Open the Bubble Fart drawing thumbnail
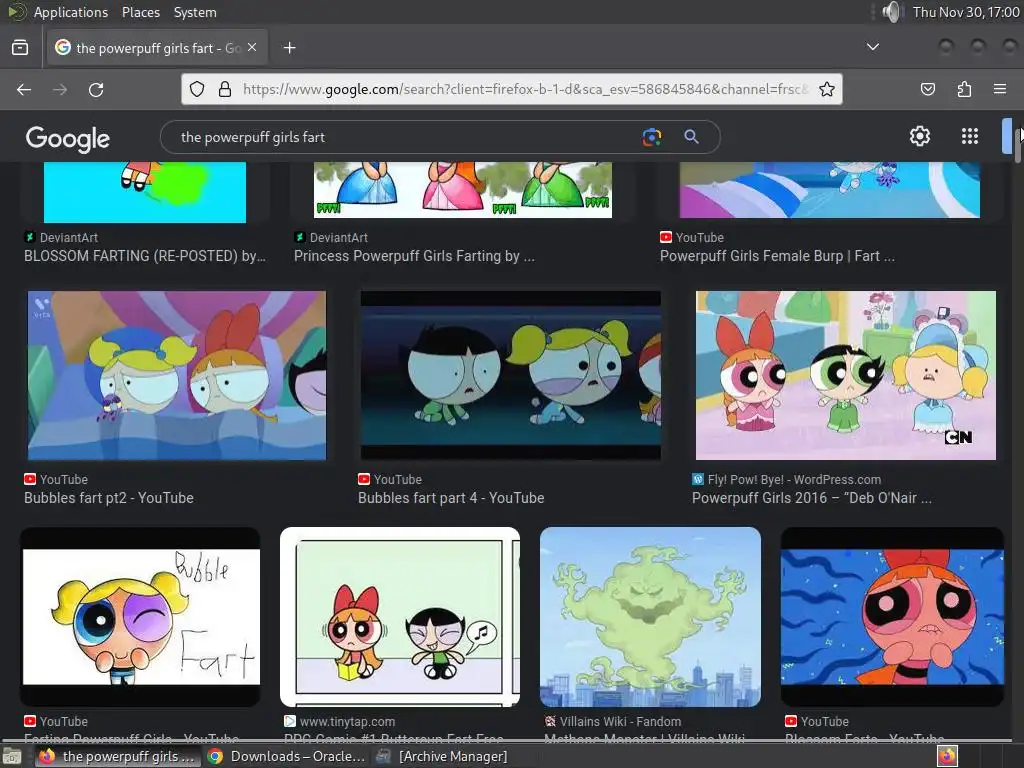This screenshot has width=1024, height=768. (x=140, y=617)
